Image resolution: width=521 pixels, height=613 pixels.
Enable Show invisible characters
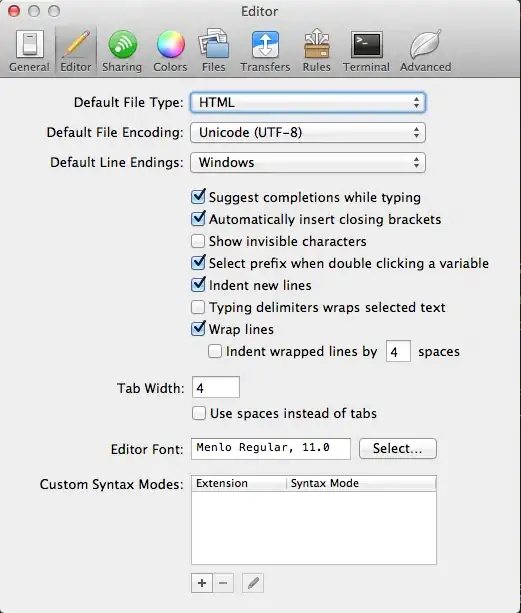tap(198, 241)
